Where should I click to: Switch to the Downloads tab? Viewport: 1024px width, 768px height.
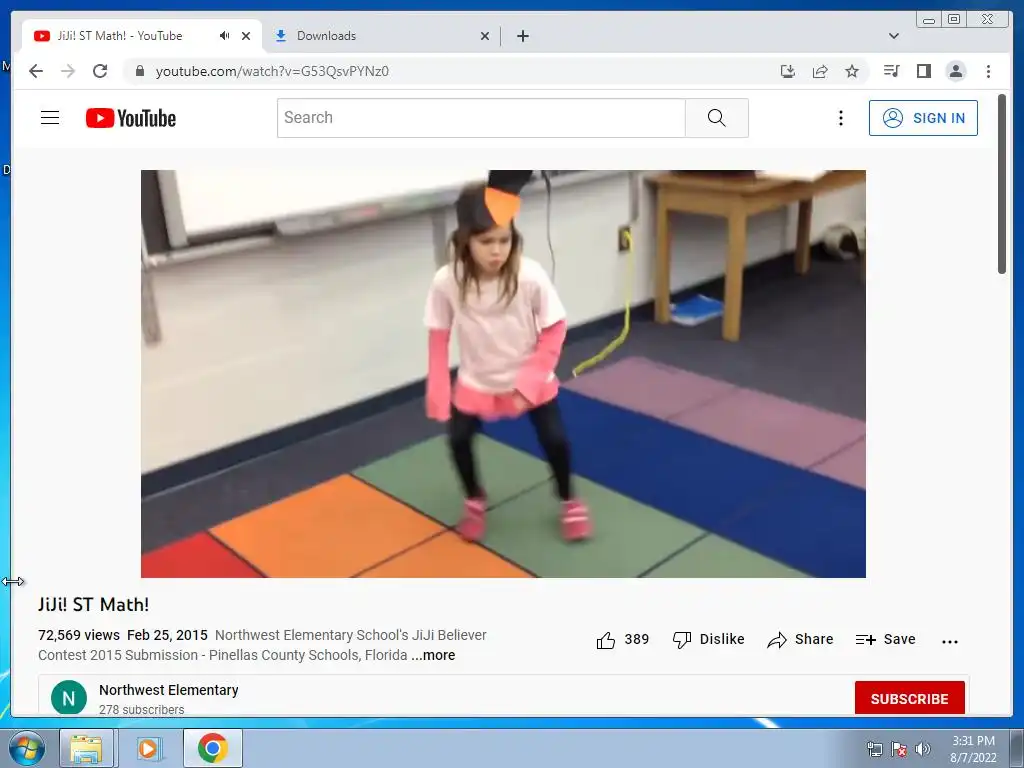click(x=382, y=36)
